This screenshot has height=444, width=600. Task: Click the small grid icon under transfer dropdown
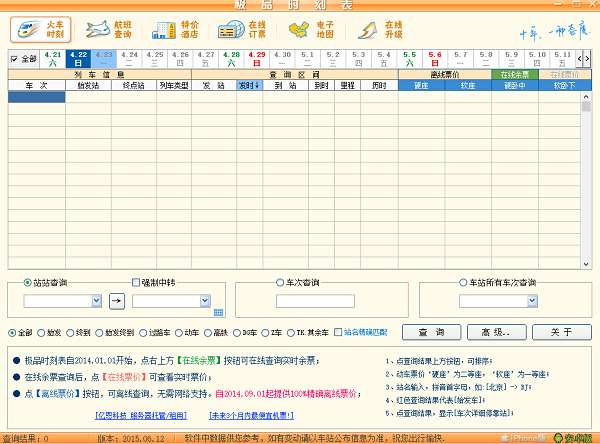point(205,312)
